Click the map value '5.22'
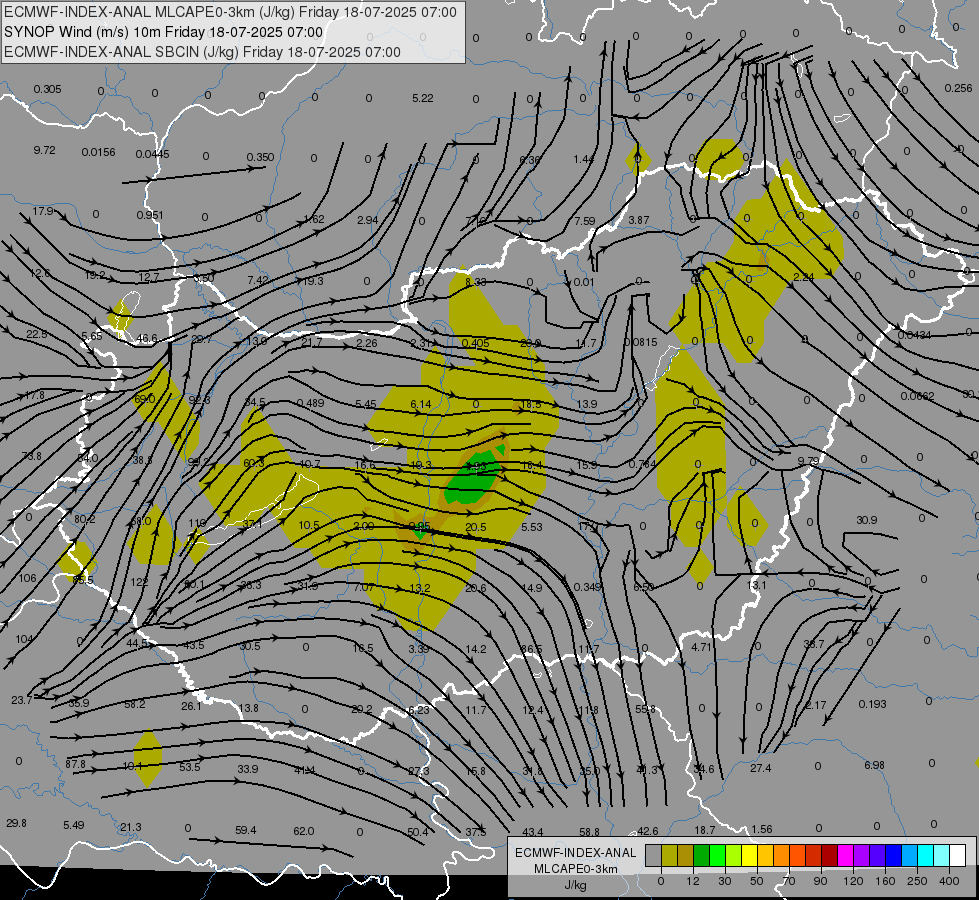This screenshot has width=979, height=900. 423,98
